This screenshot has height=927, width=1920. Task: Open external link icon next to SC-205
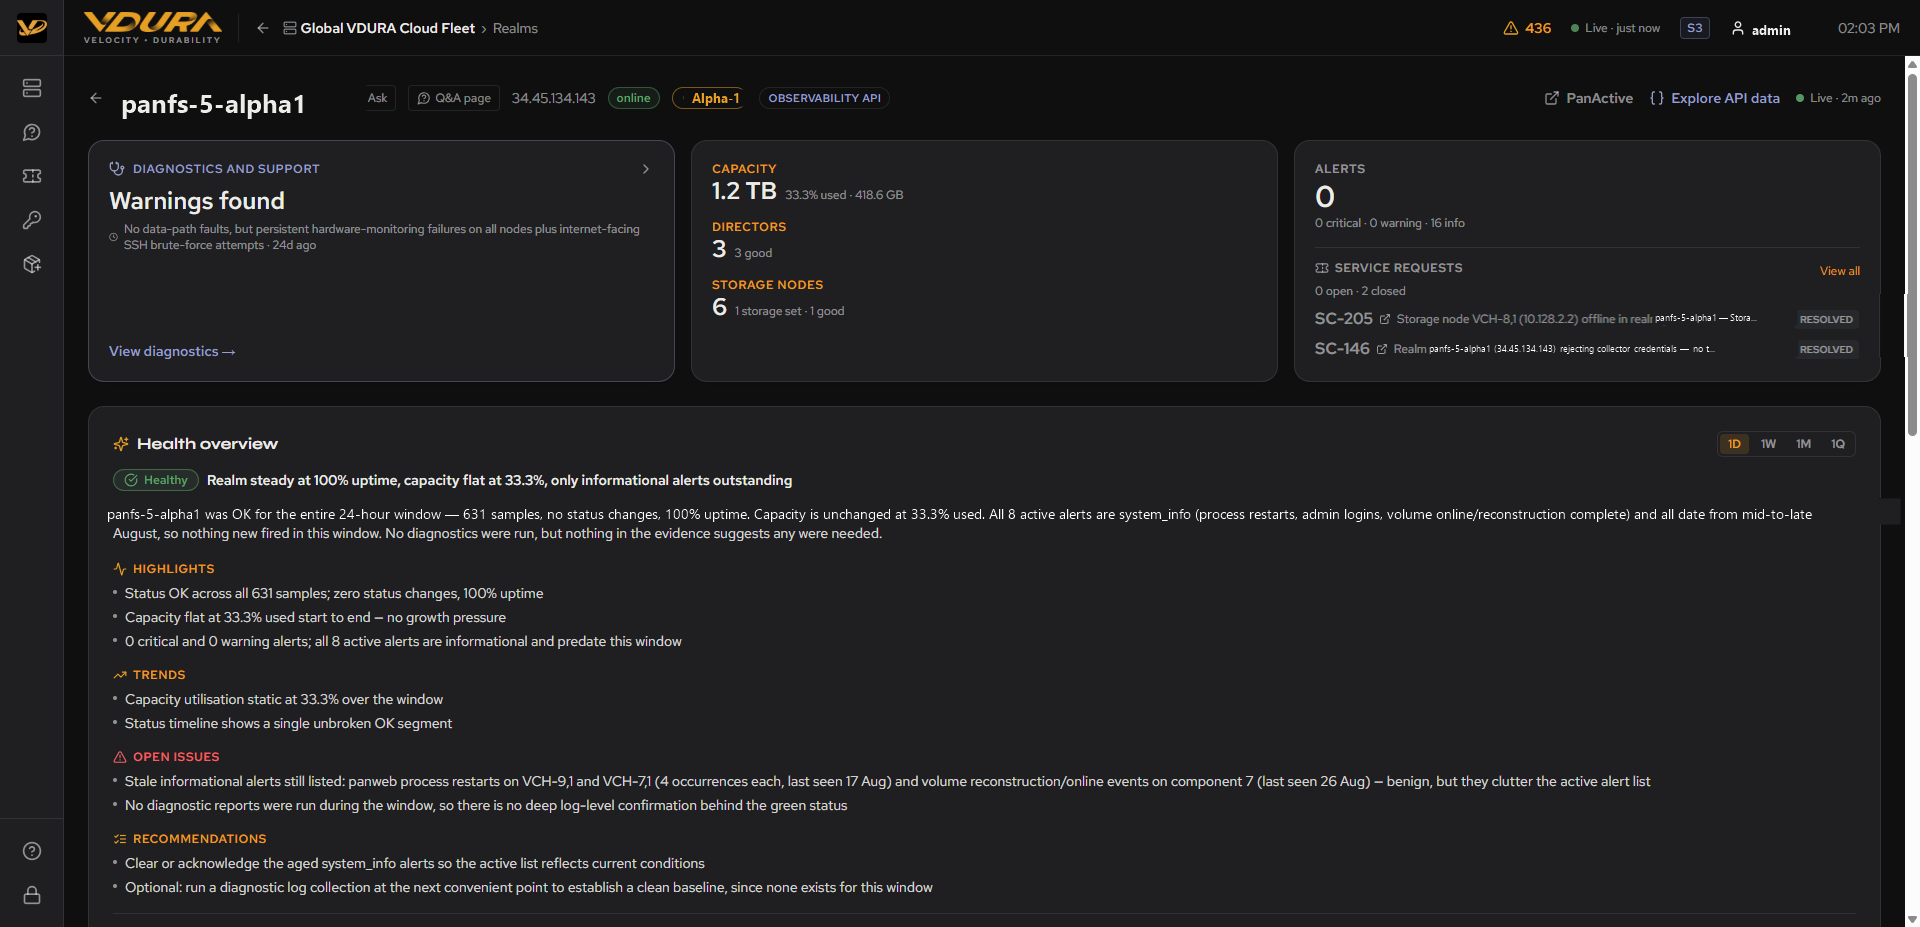coord(1385,319)
